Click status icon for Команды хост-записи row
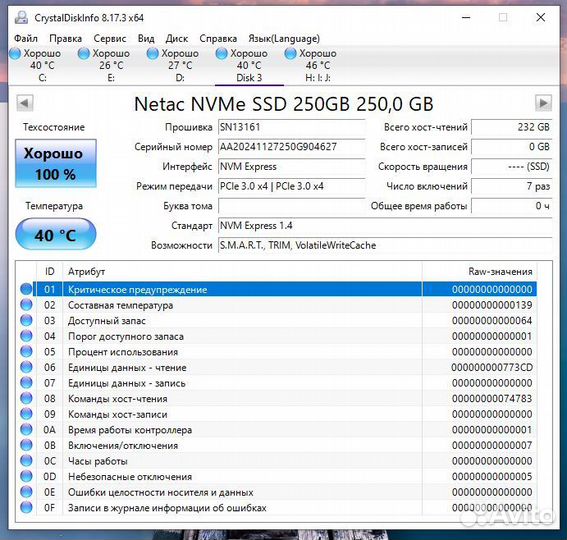 point(26,414)
